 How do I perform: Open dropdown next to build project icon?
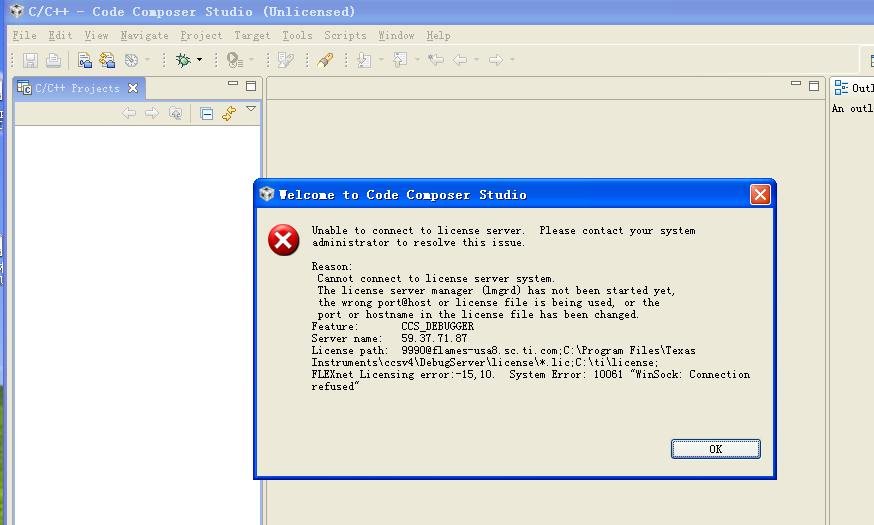147,60
